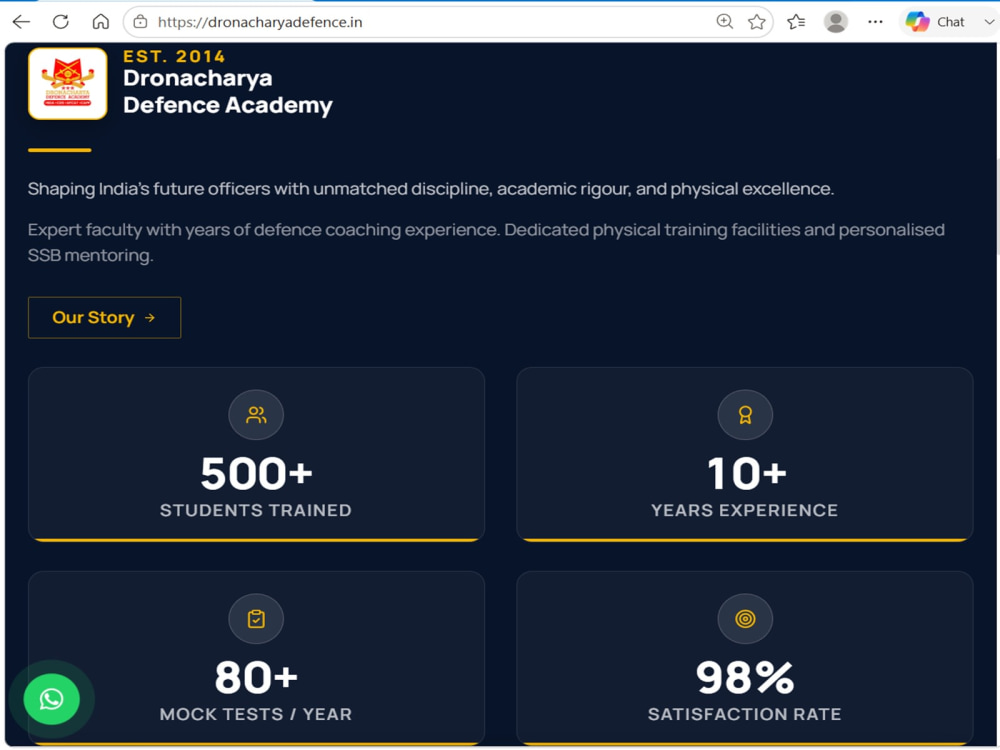Click the Dronacharya Defence Academy heading

228,92
